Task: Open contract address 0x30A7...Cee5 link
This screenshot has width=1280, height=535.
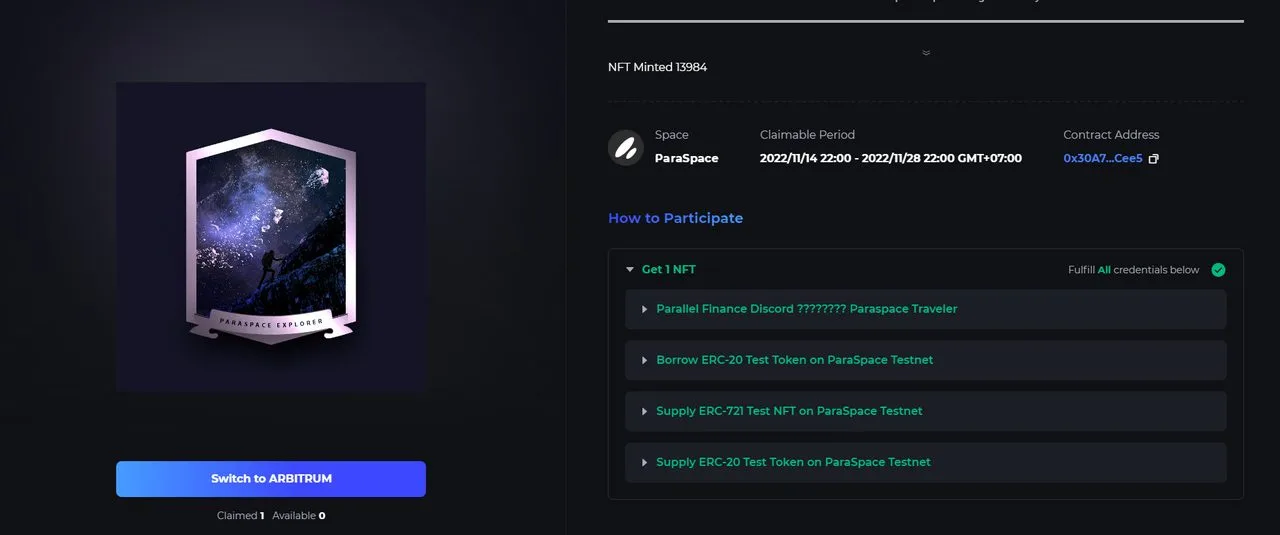Action: coord(1103,159)
